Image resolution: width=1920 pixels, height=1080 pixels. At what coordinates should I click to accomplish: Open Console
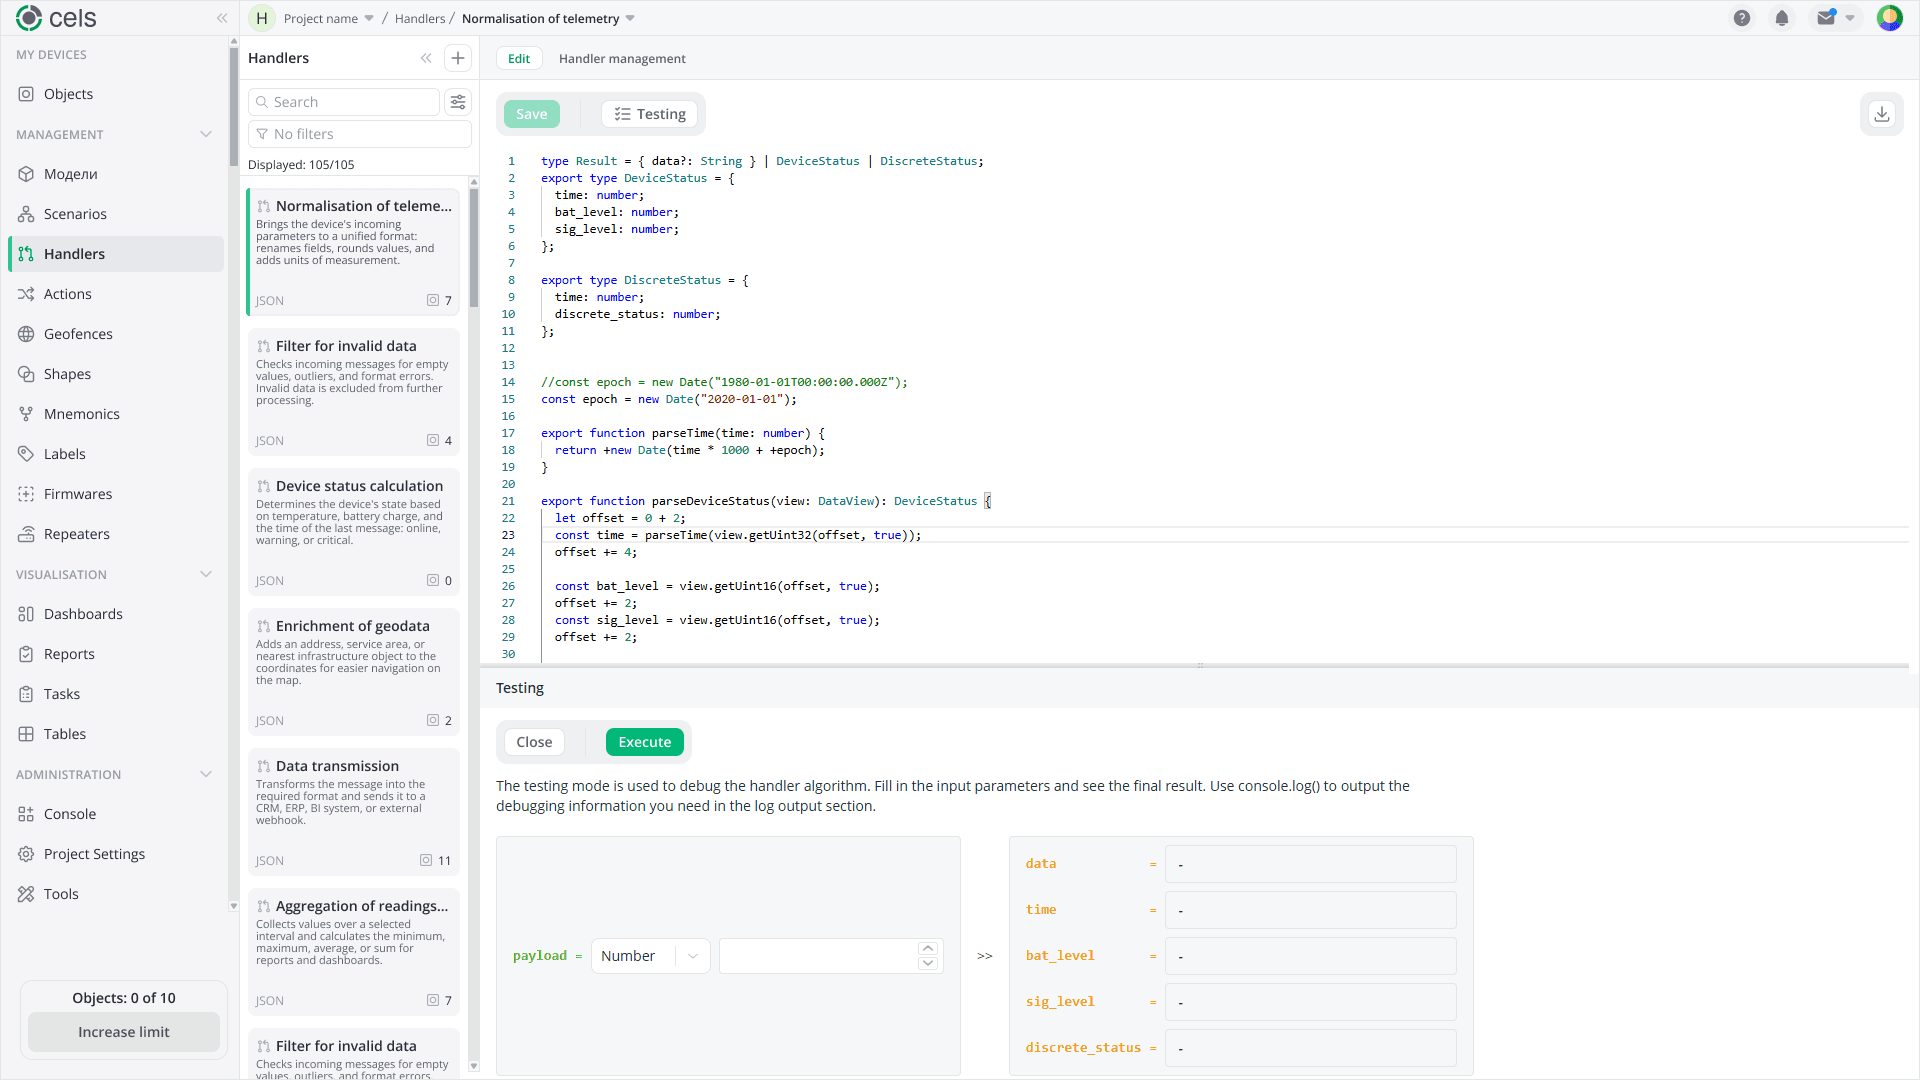click(x=116, y=814)
